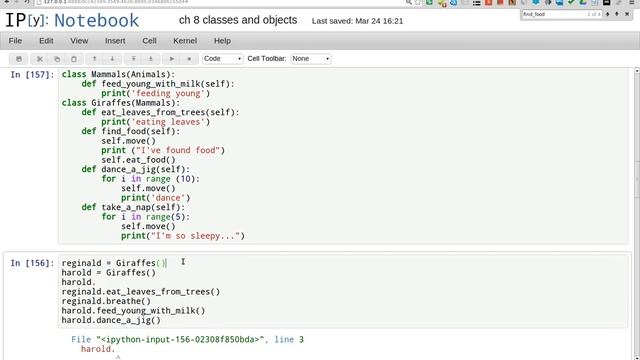Viewport: 640px width, 360px height.
Task: Click the def dance_a_jig(self): line
Action: (x=136, y=169)
